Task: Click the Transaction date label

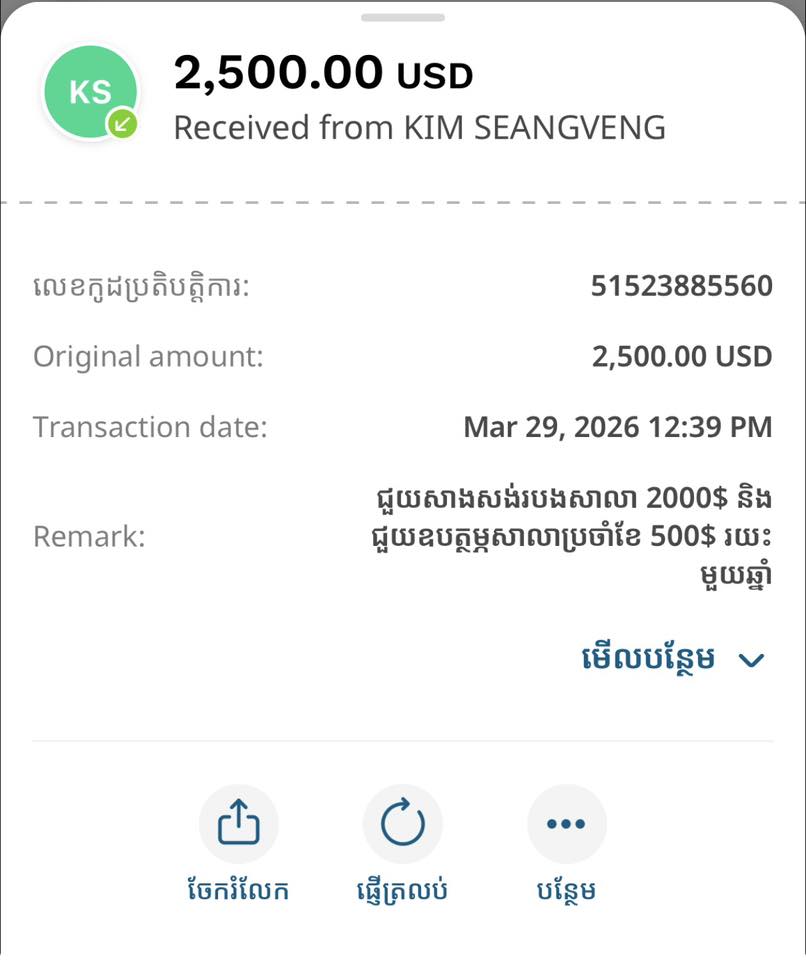Action: [150, 428]
